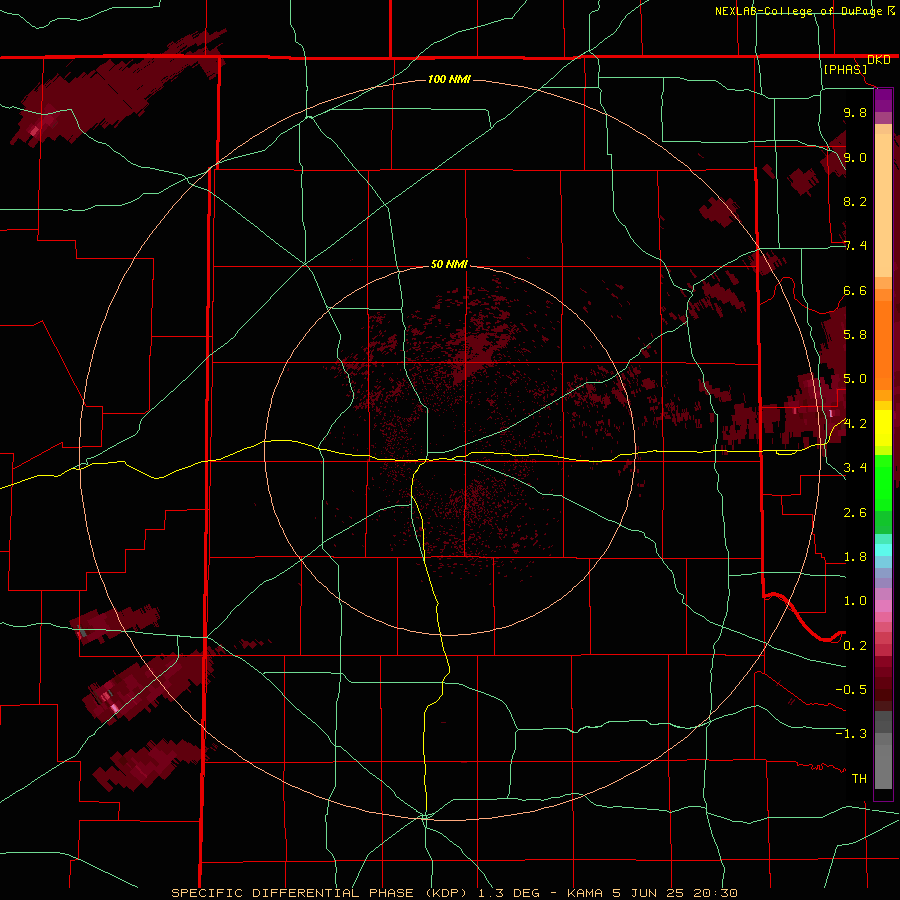This screenshot has width=900, height=900.
Task: Click the 7.4 scale value
Action: [855, 246]
